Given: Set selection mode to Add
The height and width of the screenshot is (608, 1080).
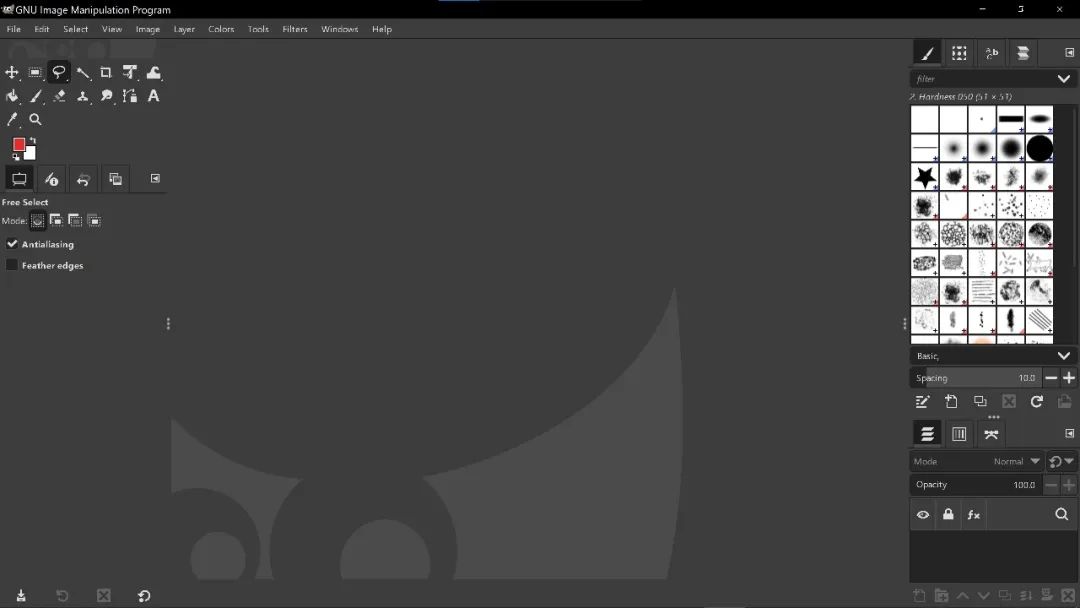Looking at the screenshot, I should pyautogui.click(x=56, y=220).
